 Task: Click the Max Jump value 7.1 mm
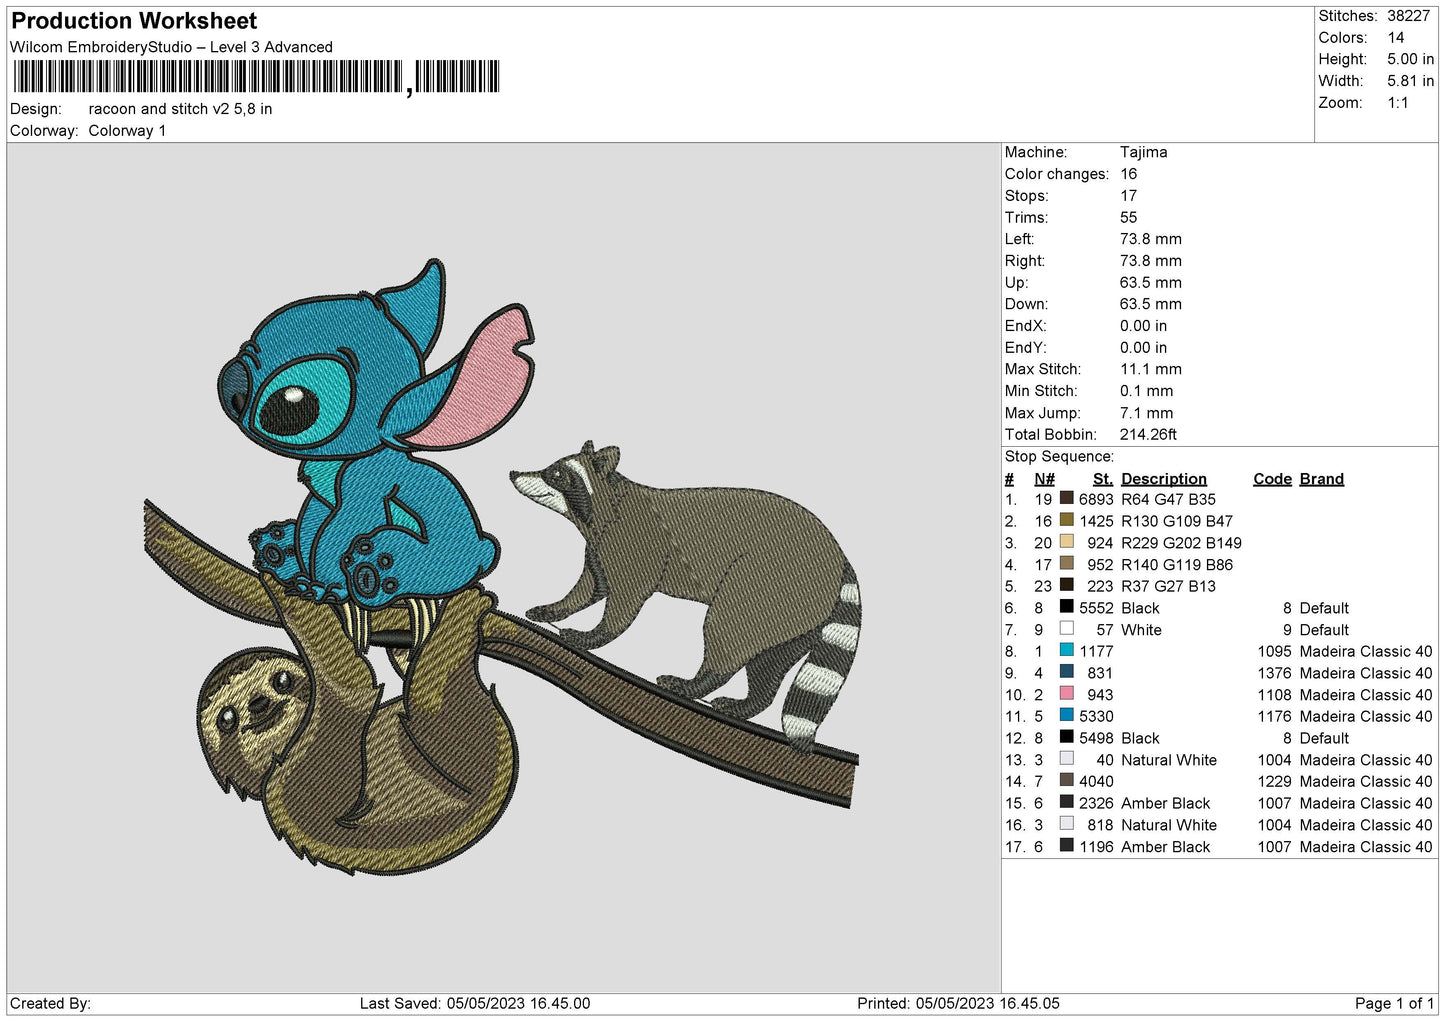coord(1146,413)
